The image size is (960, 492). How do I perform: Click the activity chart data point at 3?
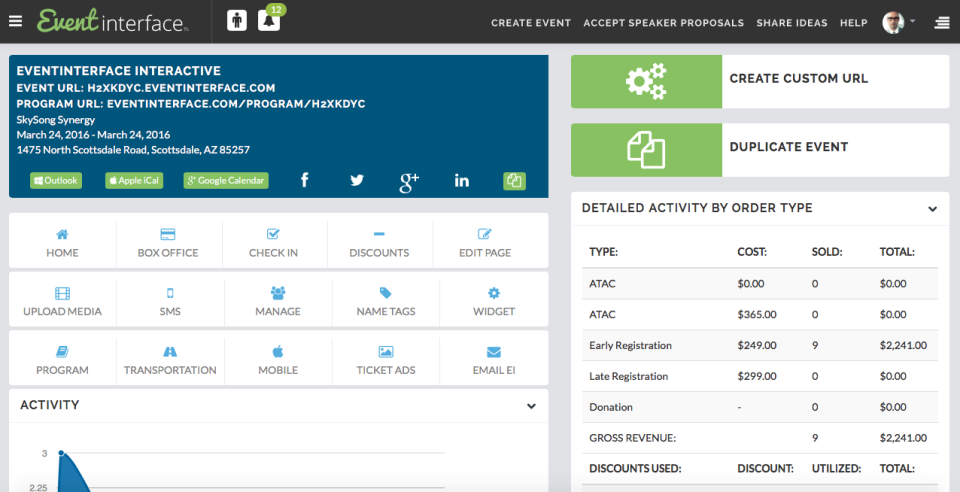61,453
